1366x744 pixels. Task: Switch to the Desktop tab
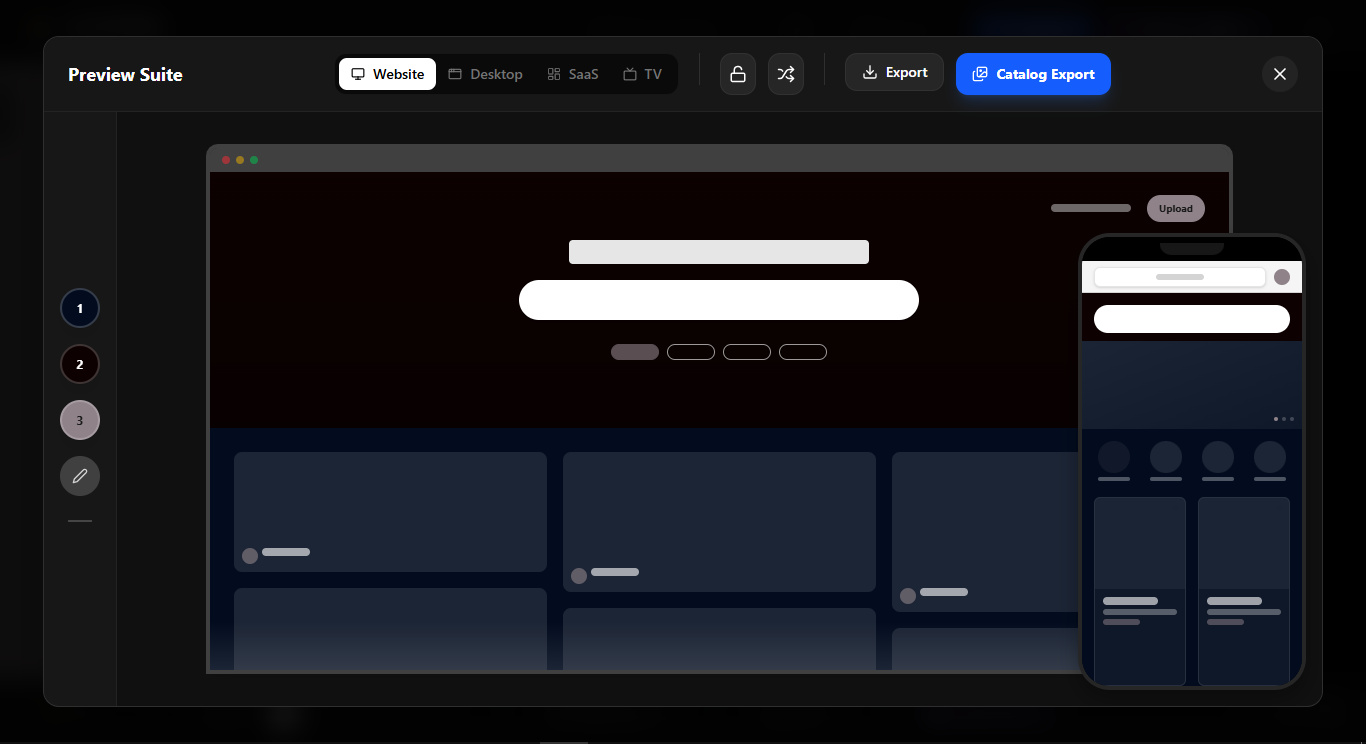(485, 74)
